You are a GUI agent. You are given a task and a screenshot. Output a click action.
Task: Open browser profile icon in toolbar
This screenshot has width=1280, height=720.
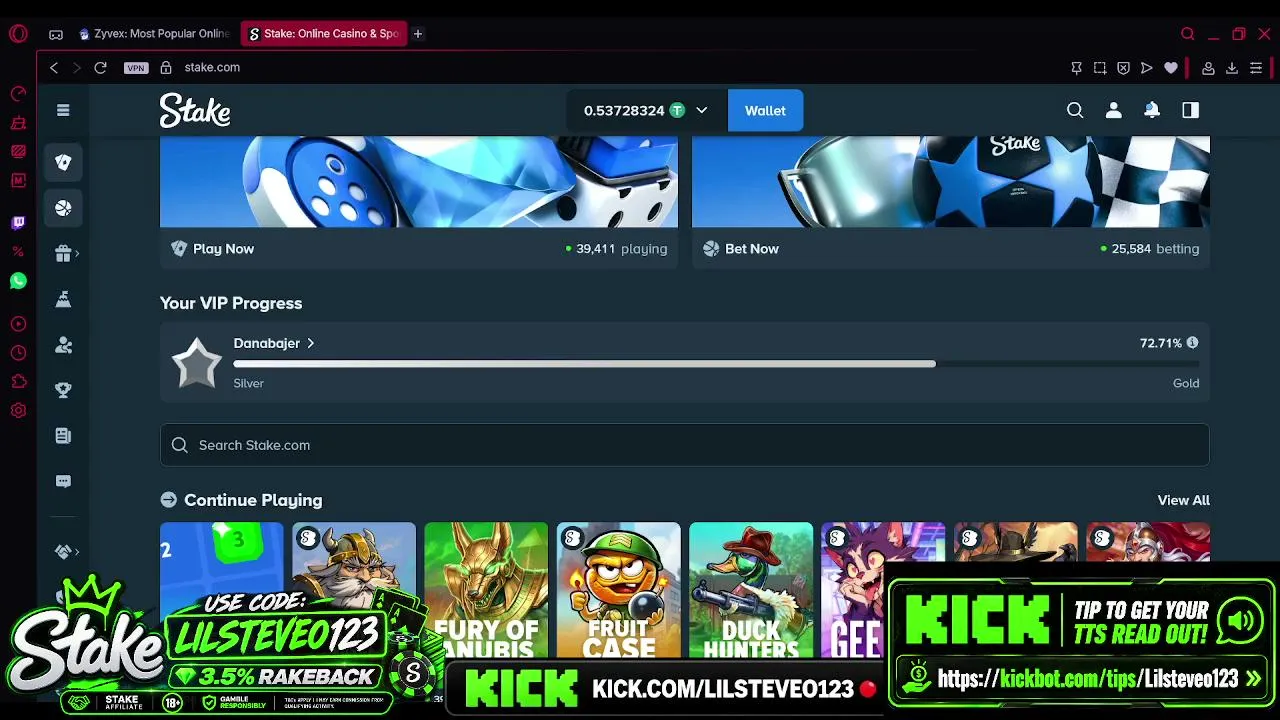click(1208, 67)
